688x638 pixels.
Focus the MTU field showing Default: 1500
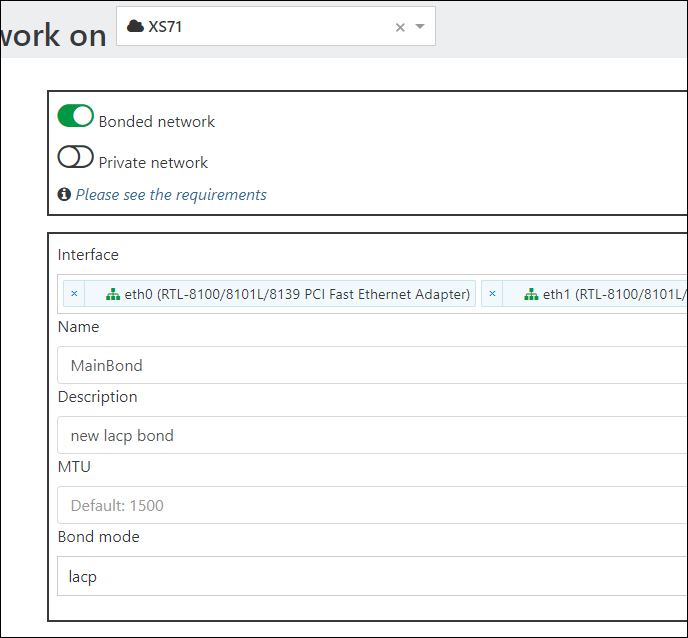coord(372,505)
